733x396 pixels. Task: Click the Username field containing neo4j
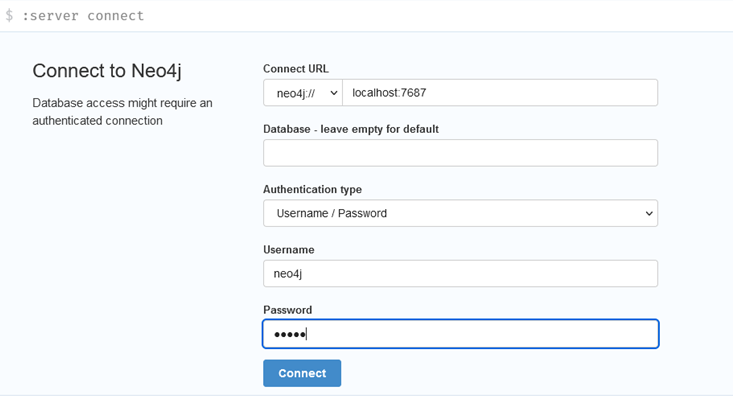click(x=460, y=274)
